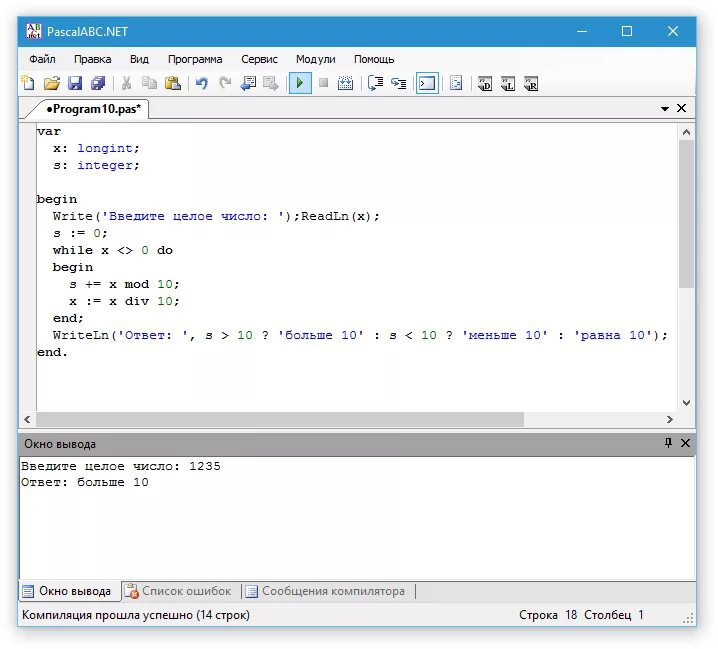The height and width of the screenshot is (649, 718).
Task: Place cursor on 'while x <> 0 do' line
Action: coord(113,250)
